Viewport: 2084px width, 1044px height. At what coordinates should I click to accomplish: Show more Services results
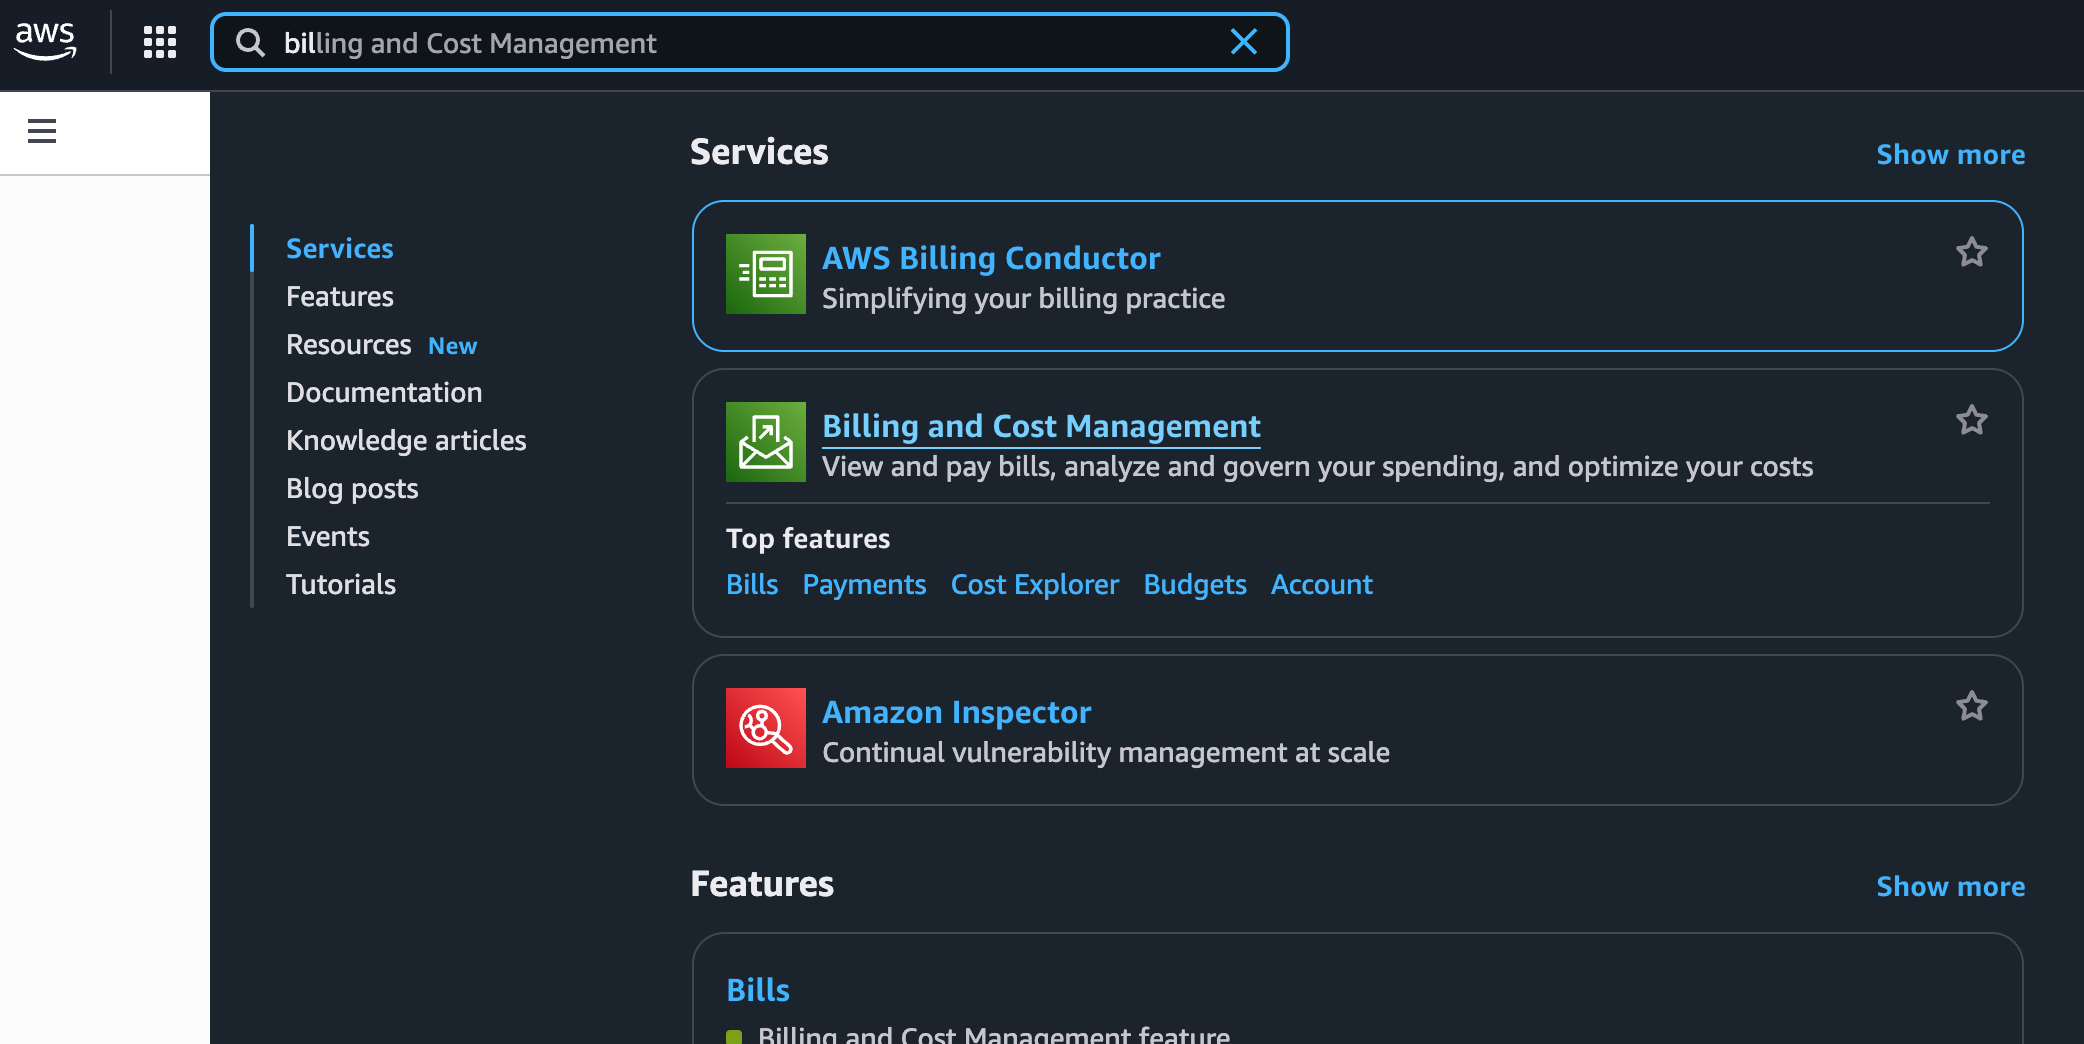[x=1950, y=154]
